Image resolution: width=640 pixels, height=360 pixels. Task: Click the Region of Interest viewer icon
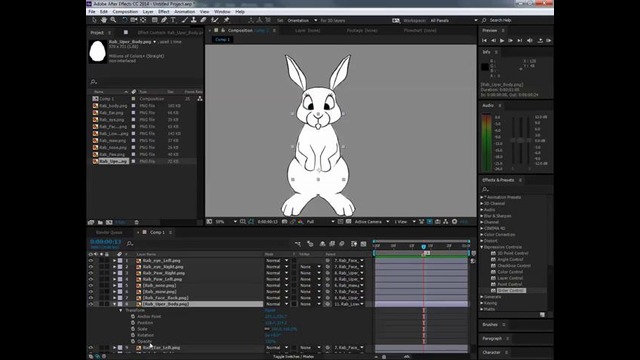(x=340, y=222)
